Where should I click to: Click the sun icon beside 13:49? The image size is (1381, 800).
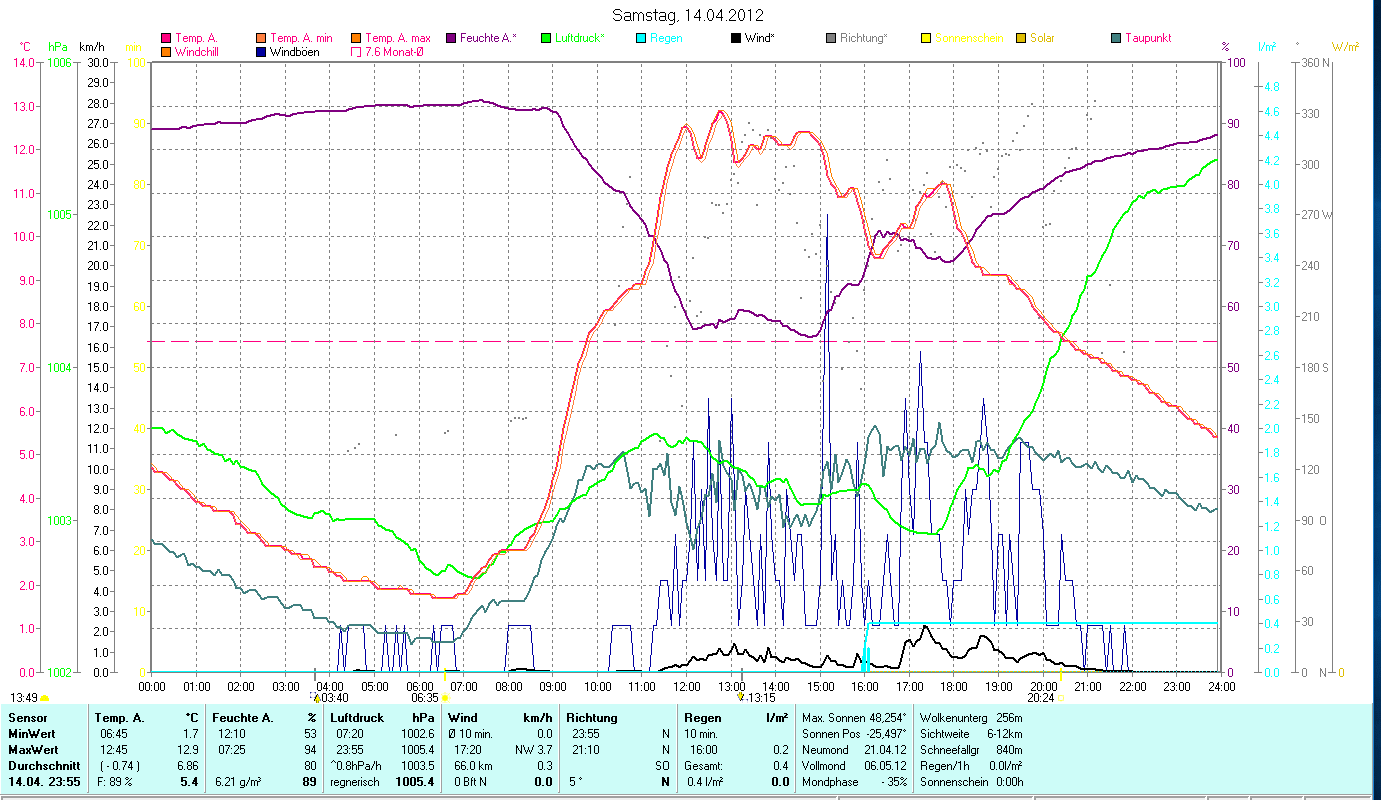coord(44,698)
